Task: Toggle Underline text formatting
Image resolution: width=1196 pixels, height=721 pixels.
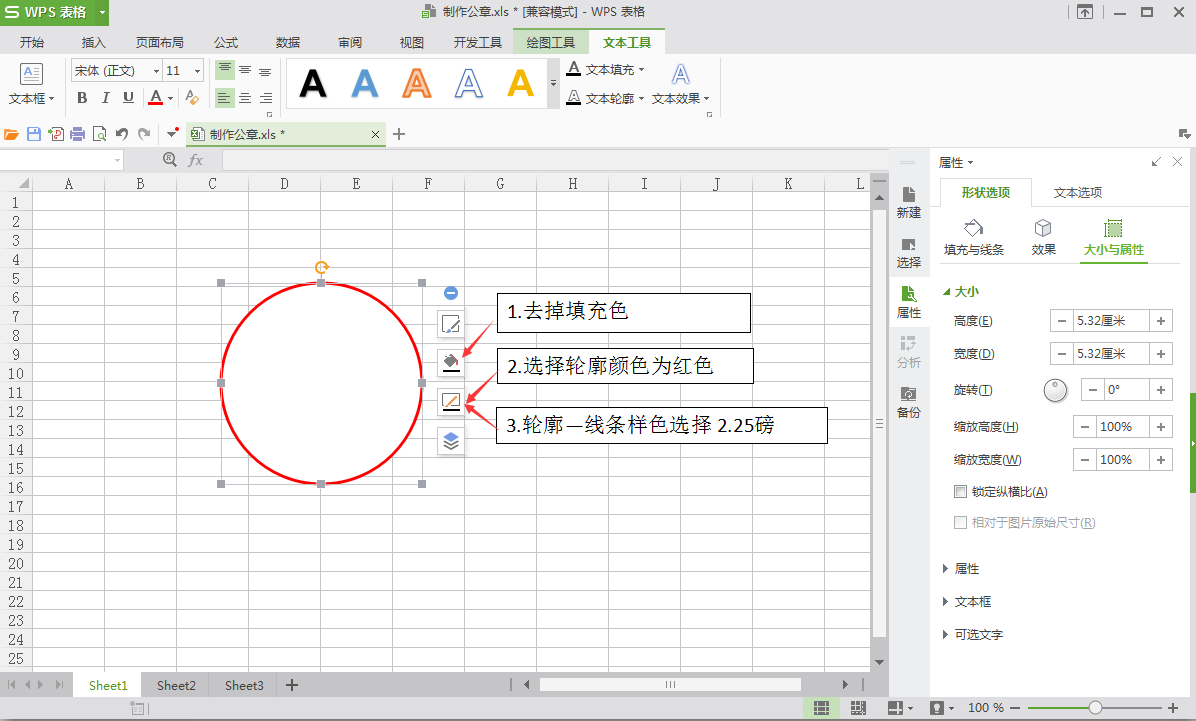Action: click(128, 98)
